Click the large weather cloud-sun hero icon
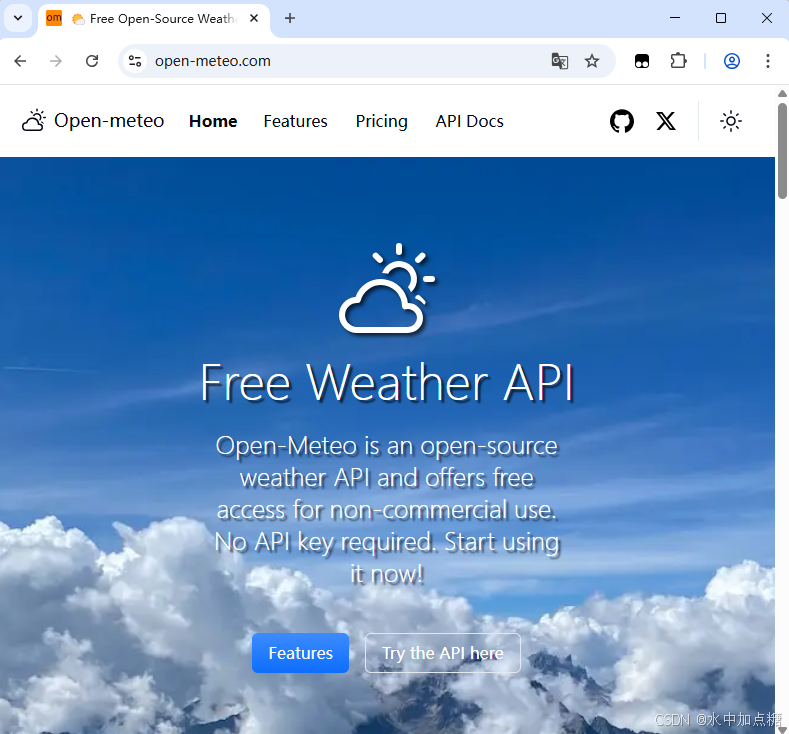Viewport: 789px width, 734px height. click(386, 288)
